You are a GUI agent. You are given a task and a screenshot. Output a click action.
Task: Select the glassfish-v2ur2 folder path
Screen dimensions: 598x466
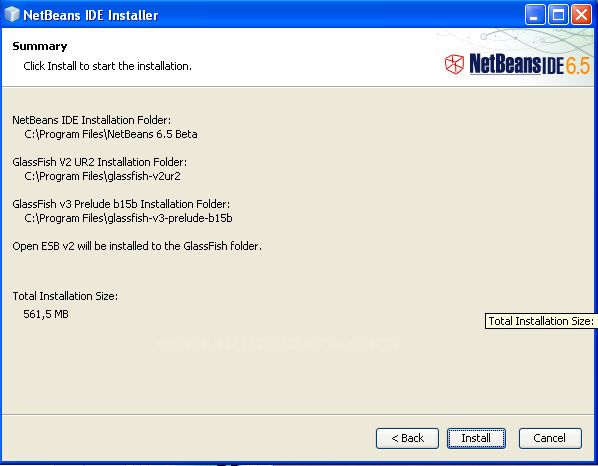[102, 176]
